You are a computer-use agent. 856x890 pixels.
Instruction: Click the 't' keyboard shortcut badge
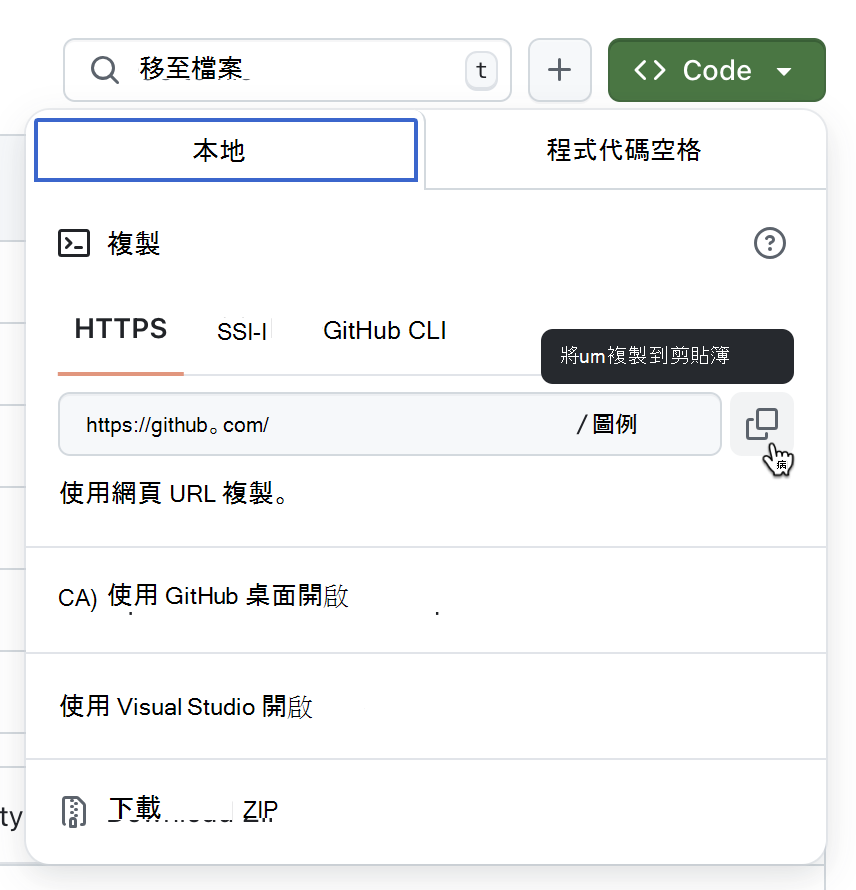click(x=481, y=70)
